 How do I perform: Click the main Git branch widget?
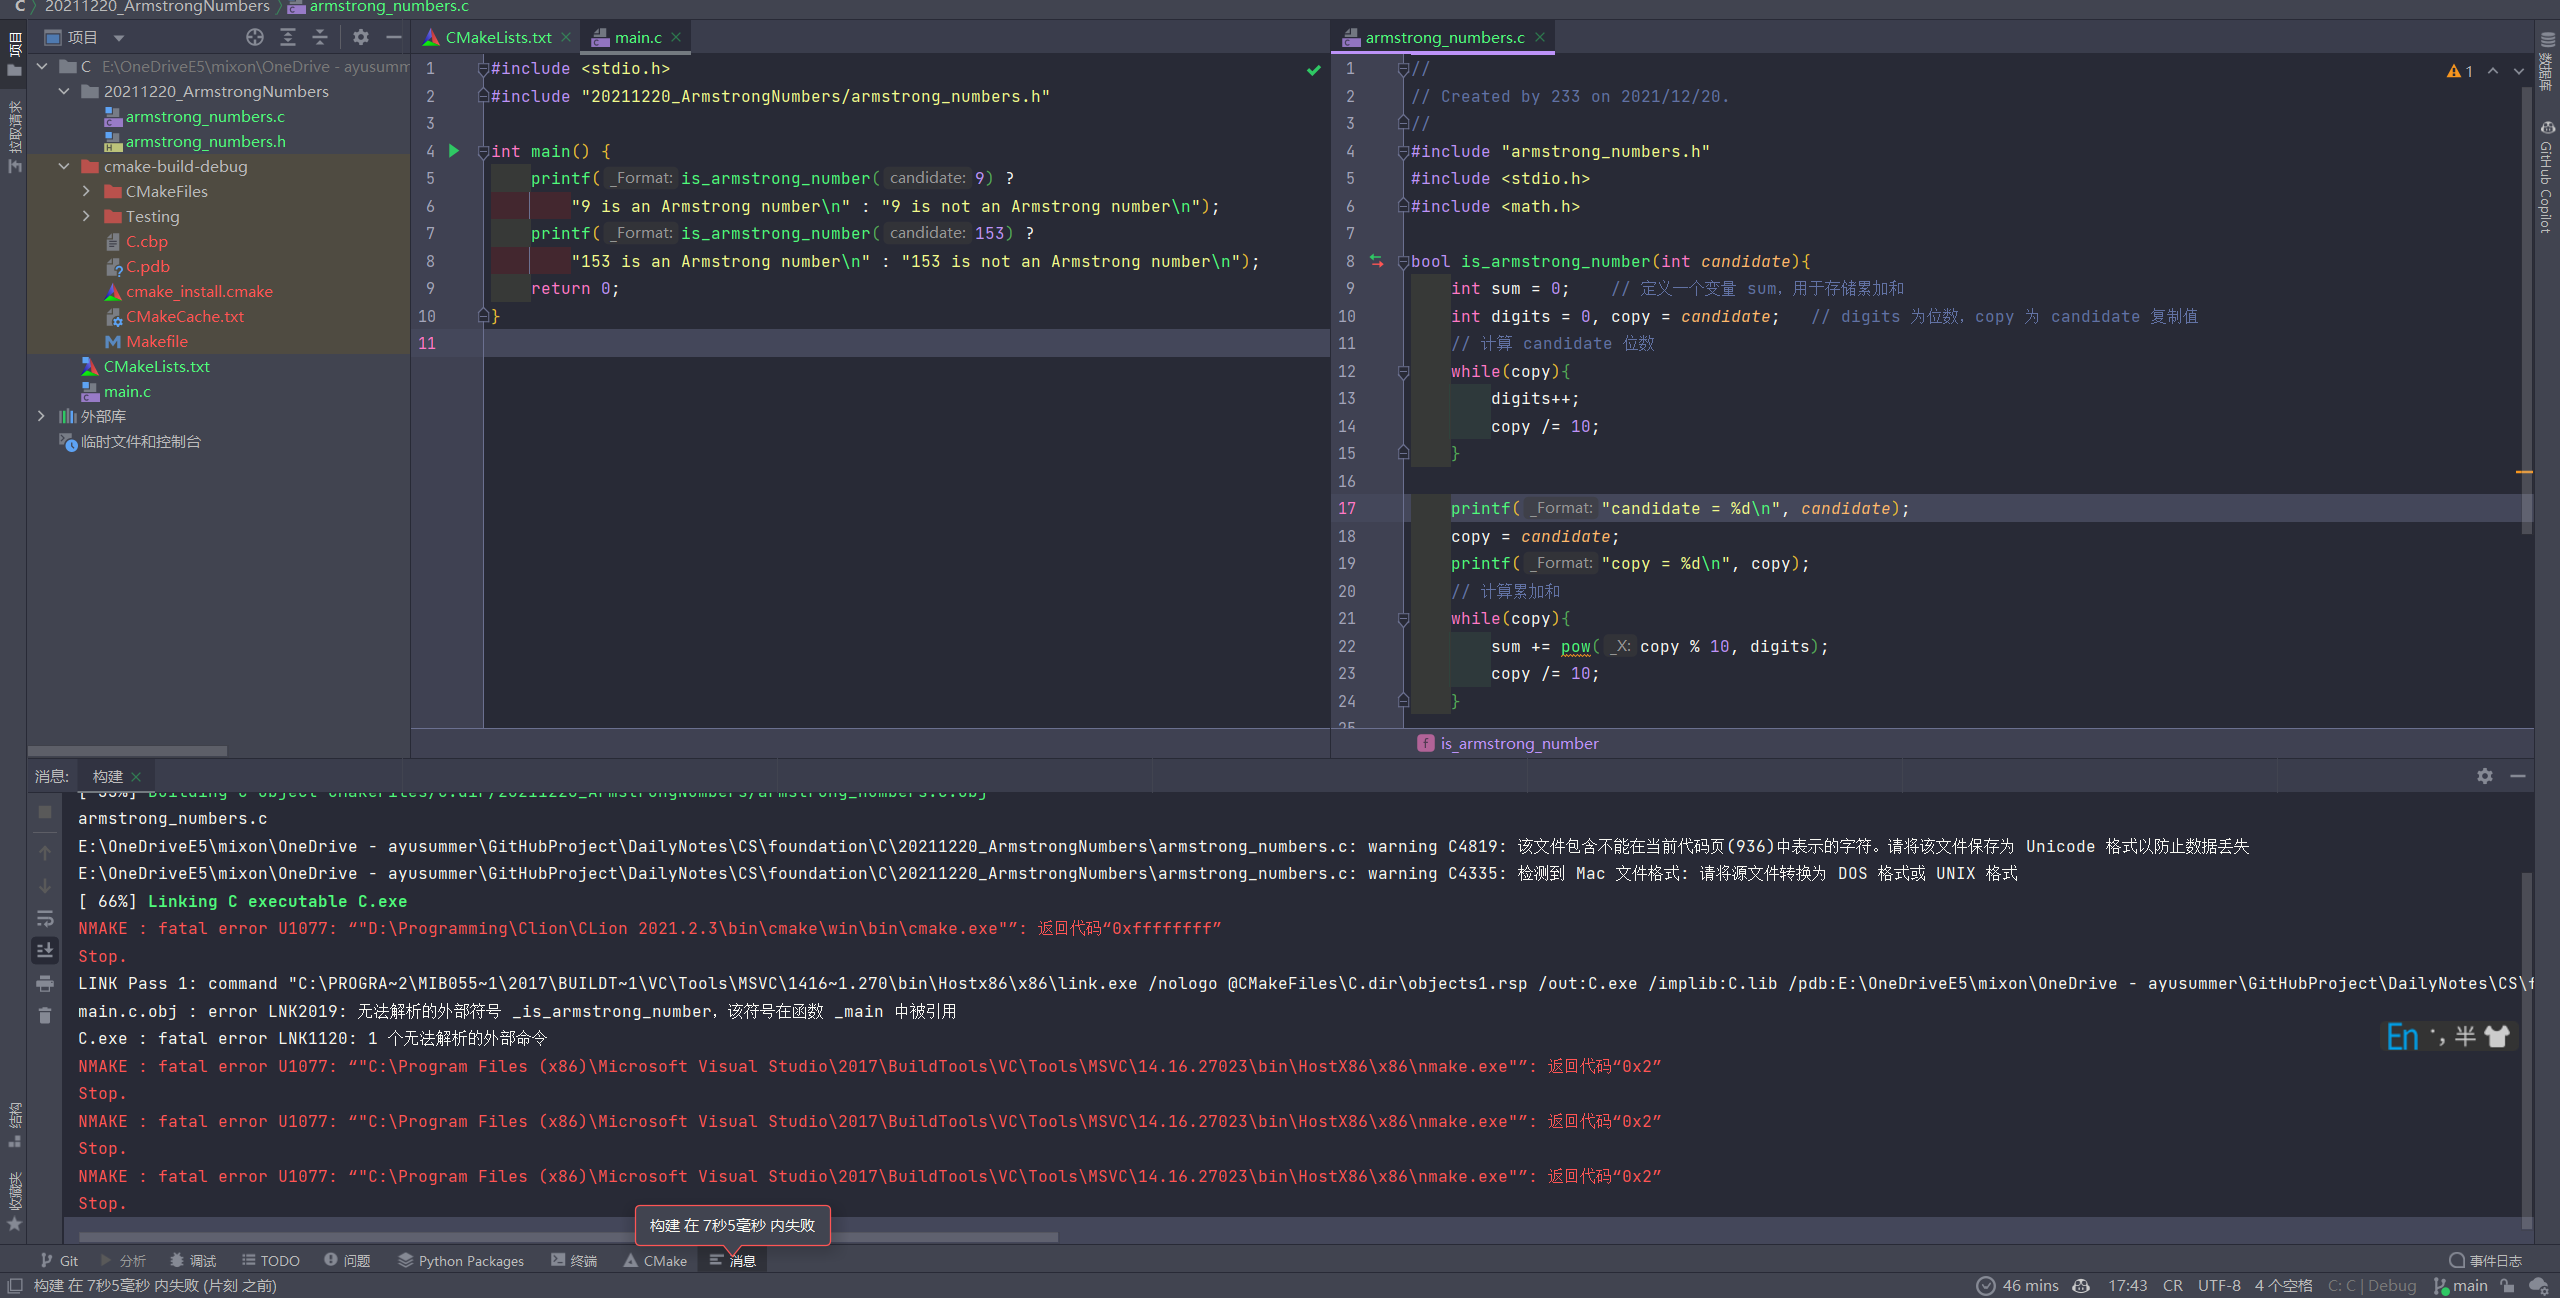click(x=2460, y=1285)
